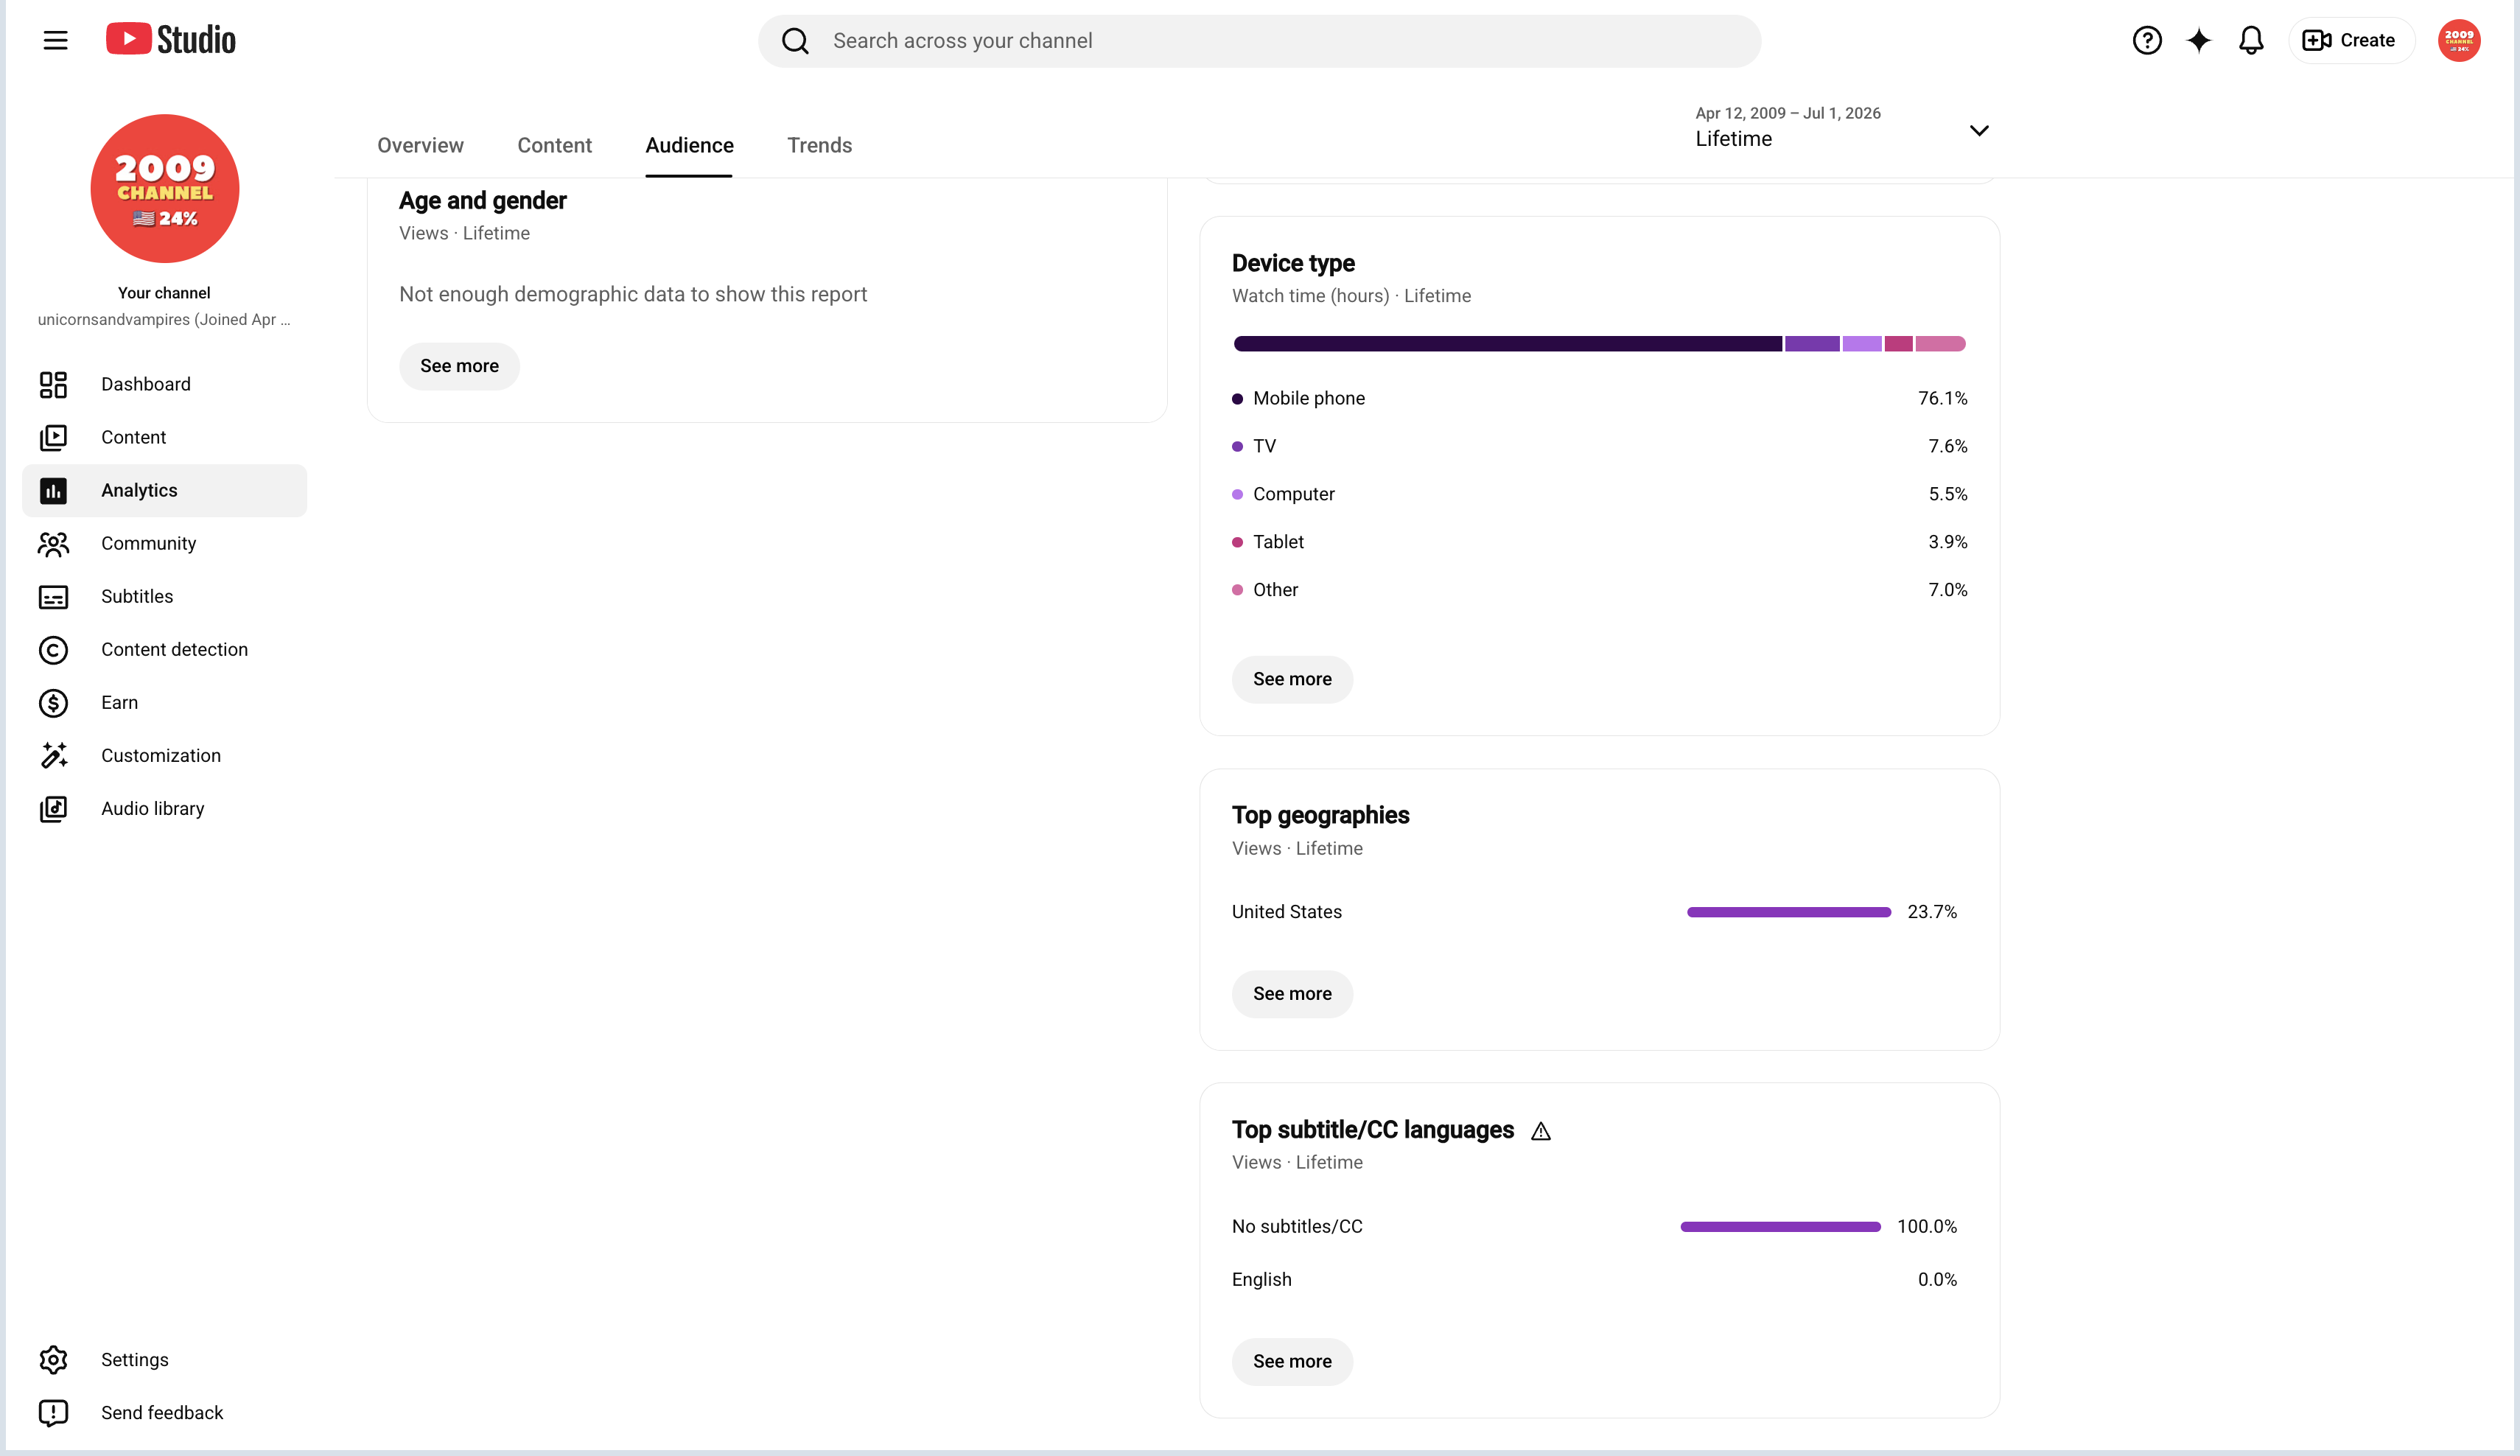Open the hamburger navigation menu
2520x1456 pixels.
(x=55, y=40)
